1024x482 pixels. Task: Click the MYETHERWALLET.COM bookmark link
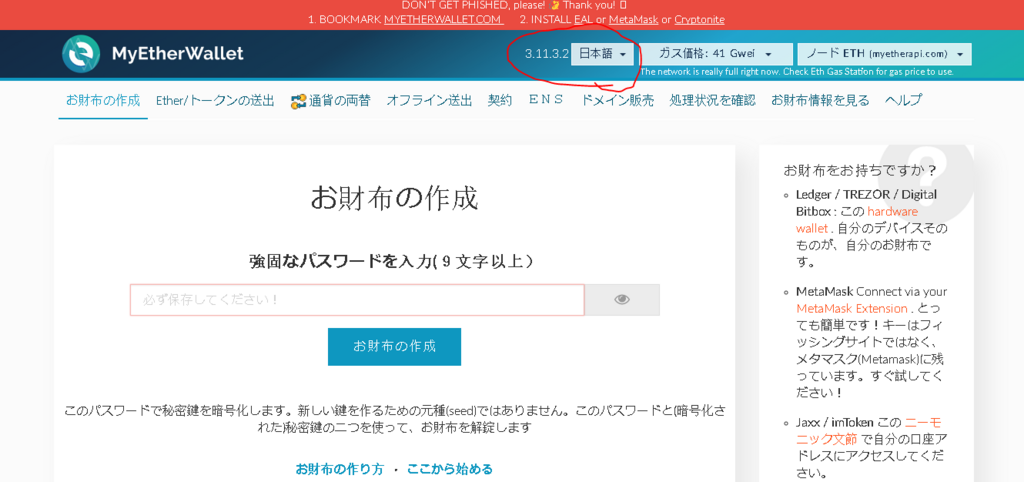point(443,20)
